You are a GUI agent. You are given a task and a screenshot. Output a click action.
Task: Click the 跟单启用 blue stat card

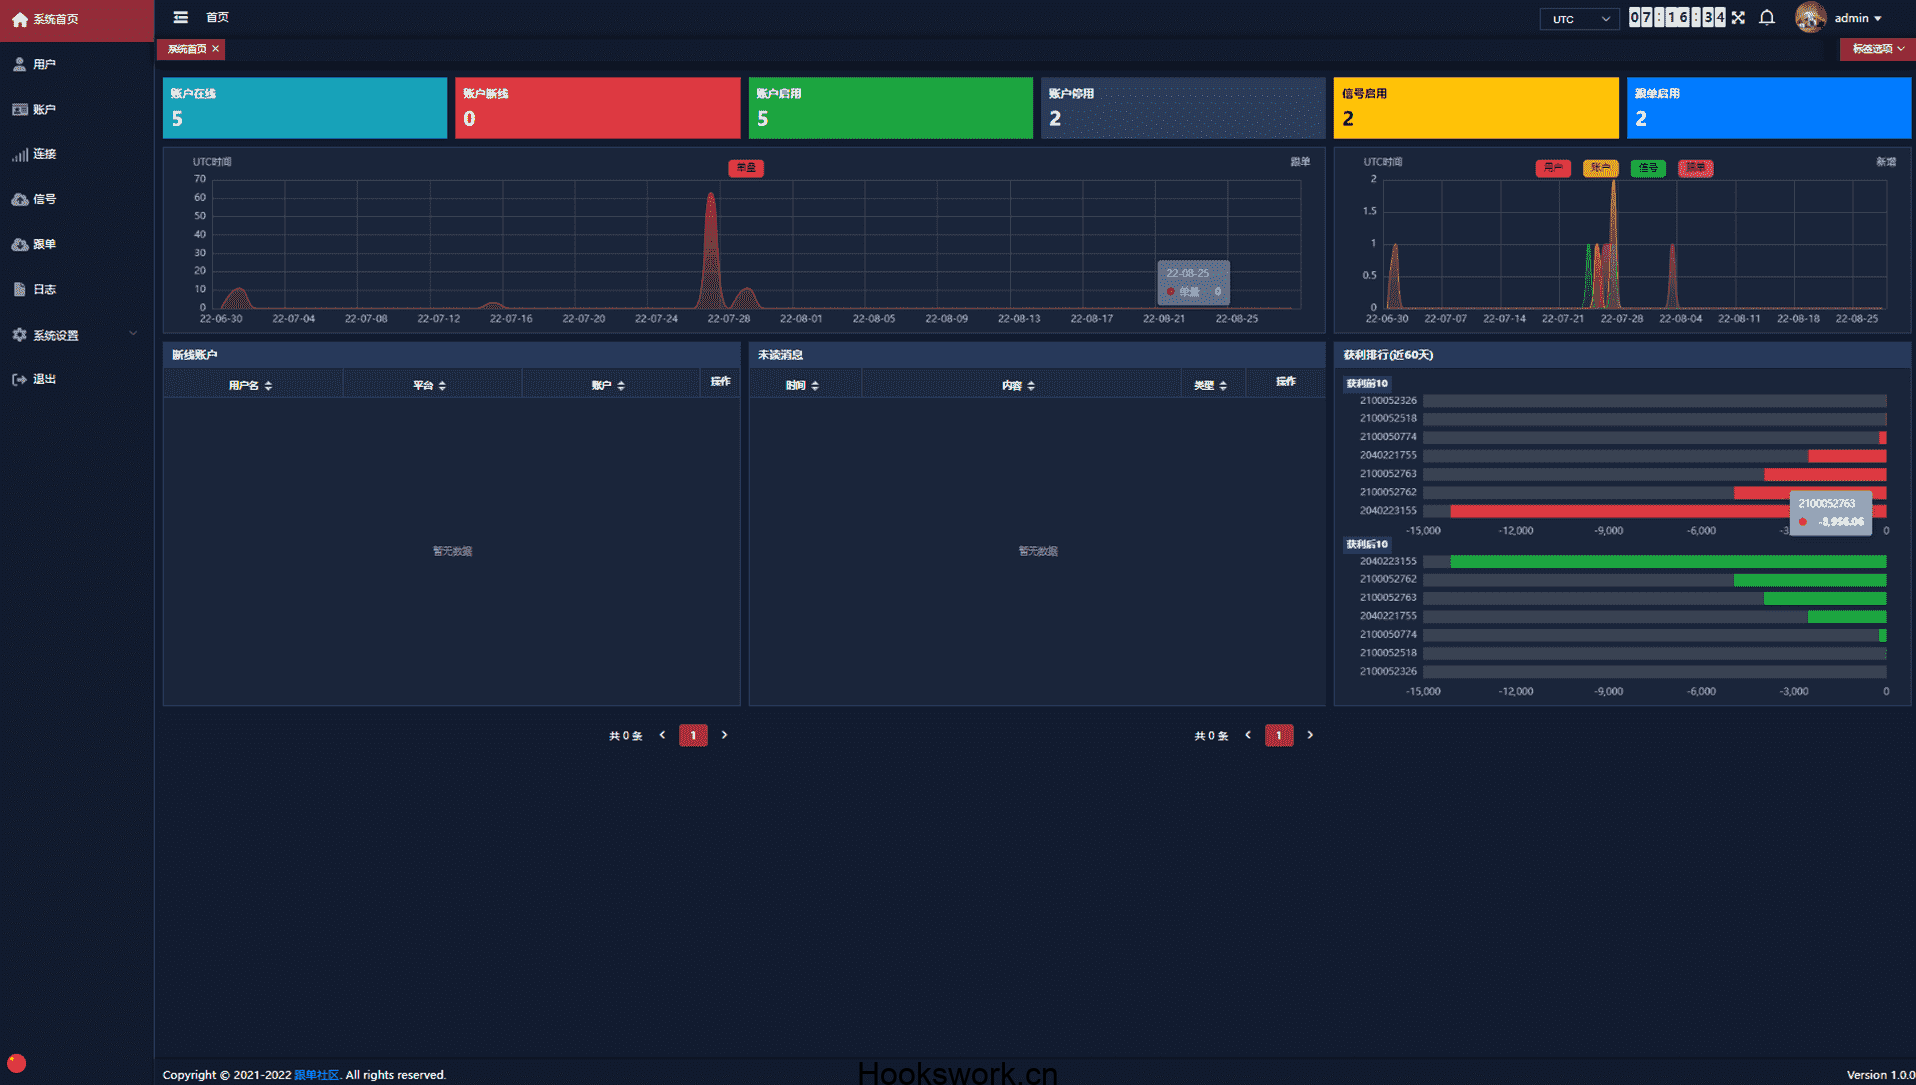pos(1769,107)
